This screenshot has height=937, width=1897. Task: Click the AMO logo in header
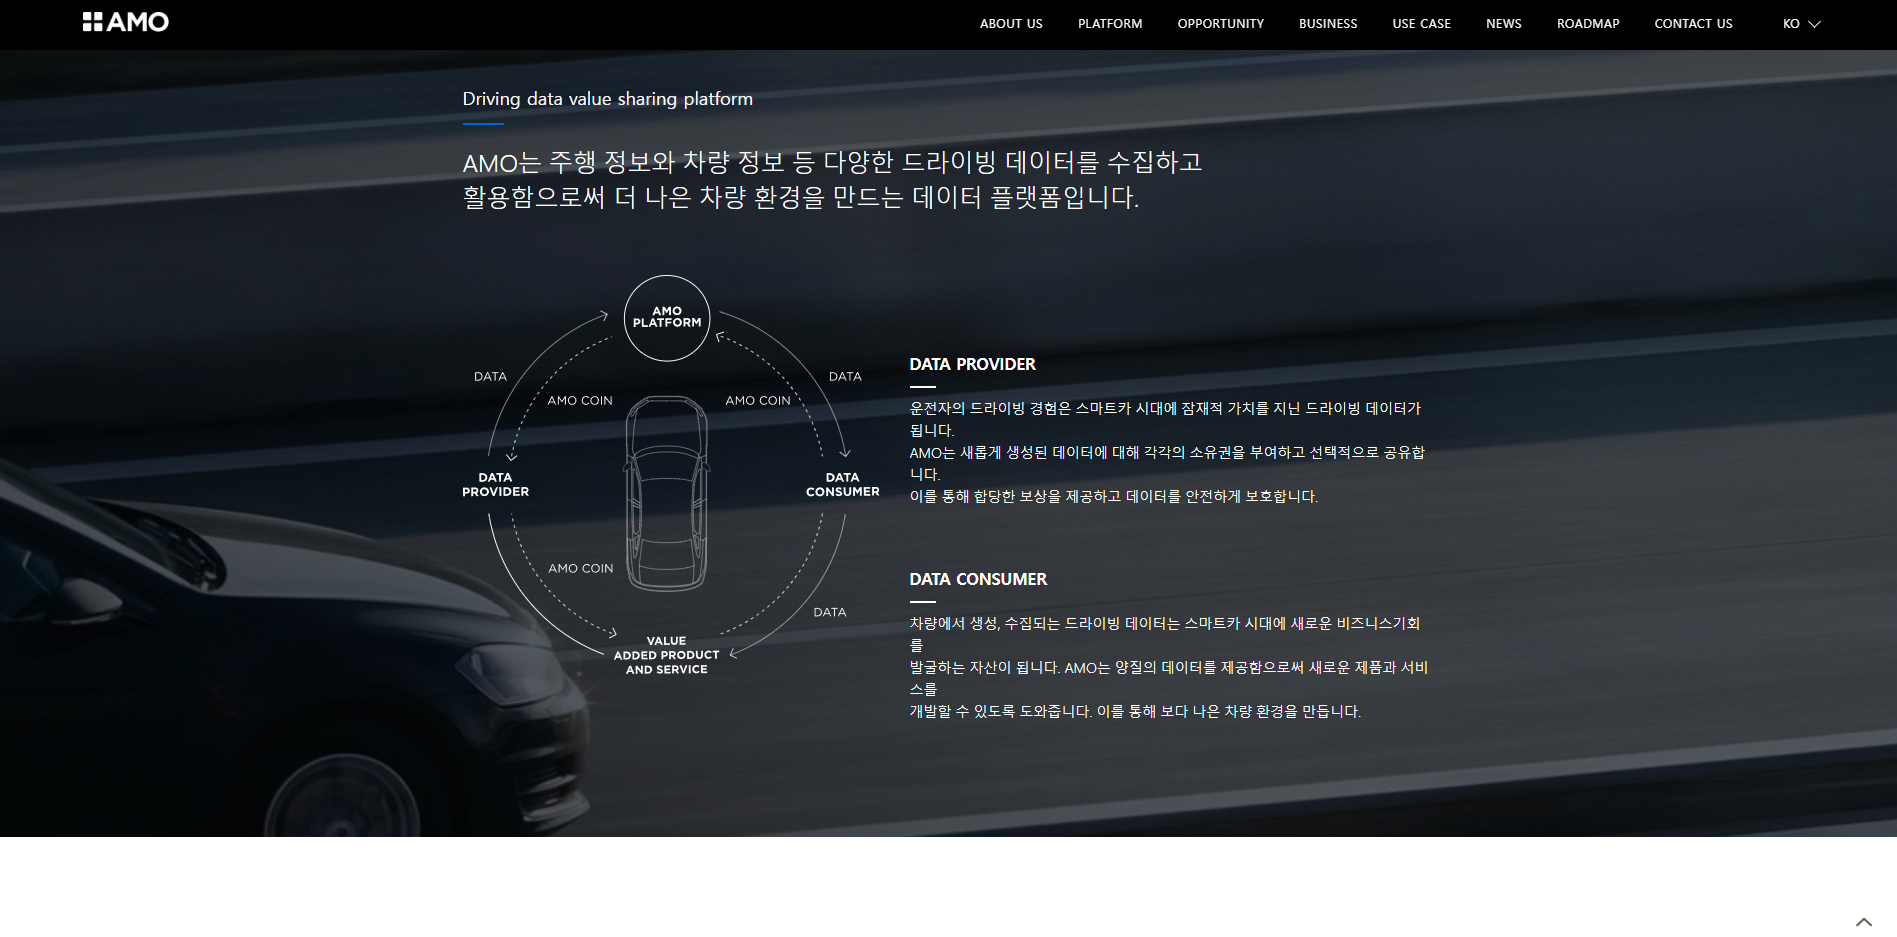point(126,22)
